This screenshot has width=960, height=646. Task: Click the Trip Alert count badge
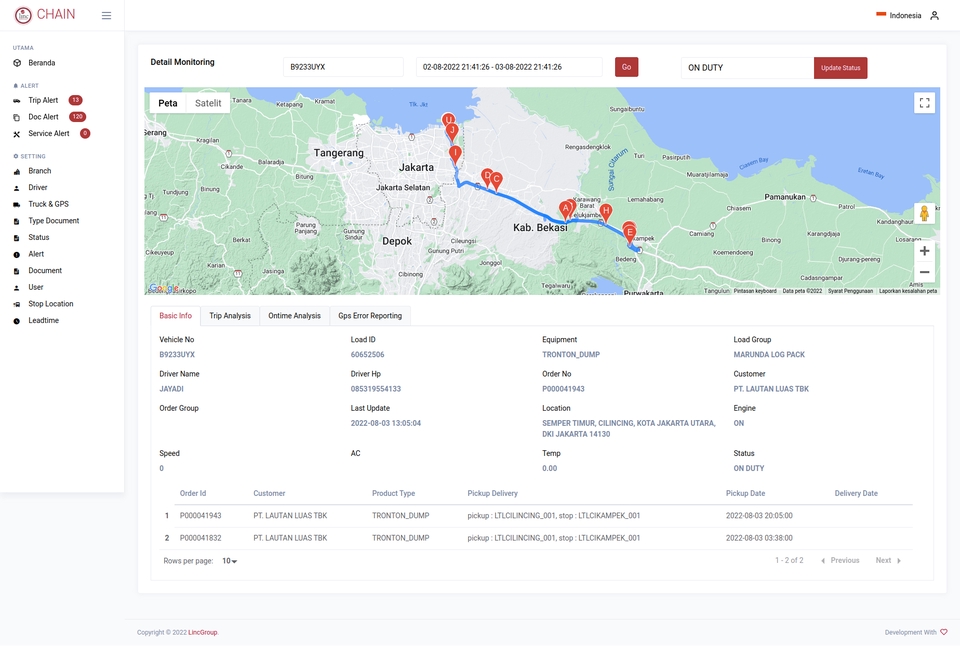point(75,100)
